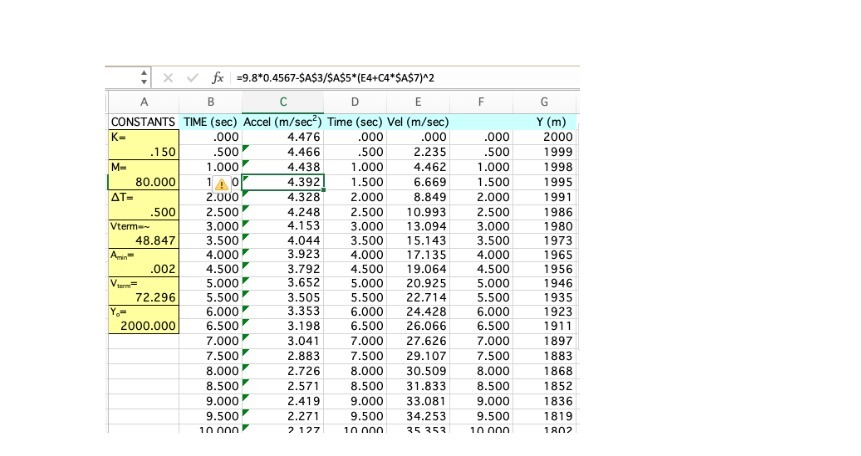Select the Y cell showing 1973
Viewport: 861px width, 456px height.
coord(544,241)
